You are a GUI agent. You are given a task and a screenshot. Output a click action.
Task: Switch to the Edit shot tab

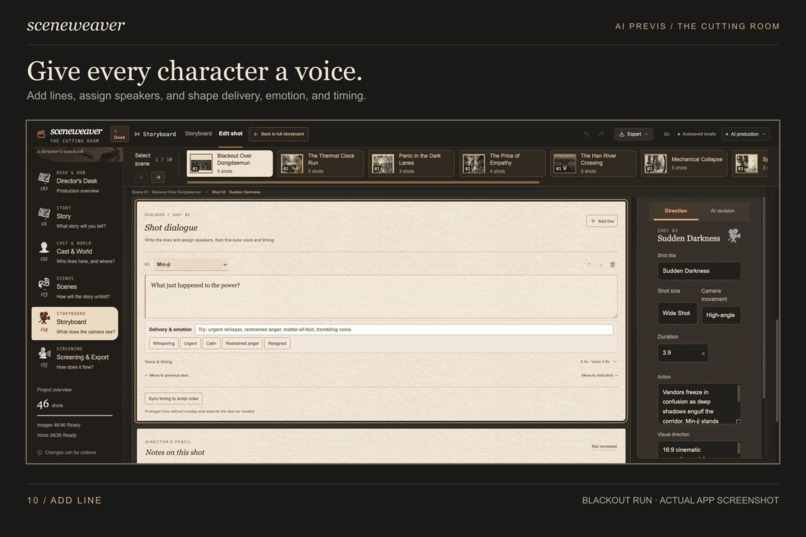point(230,134)
